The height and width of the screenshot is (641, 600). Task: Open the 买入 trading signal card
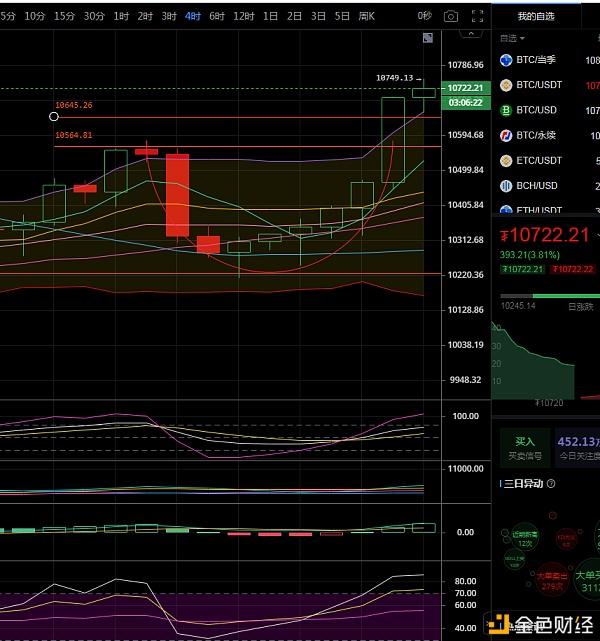525,448
